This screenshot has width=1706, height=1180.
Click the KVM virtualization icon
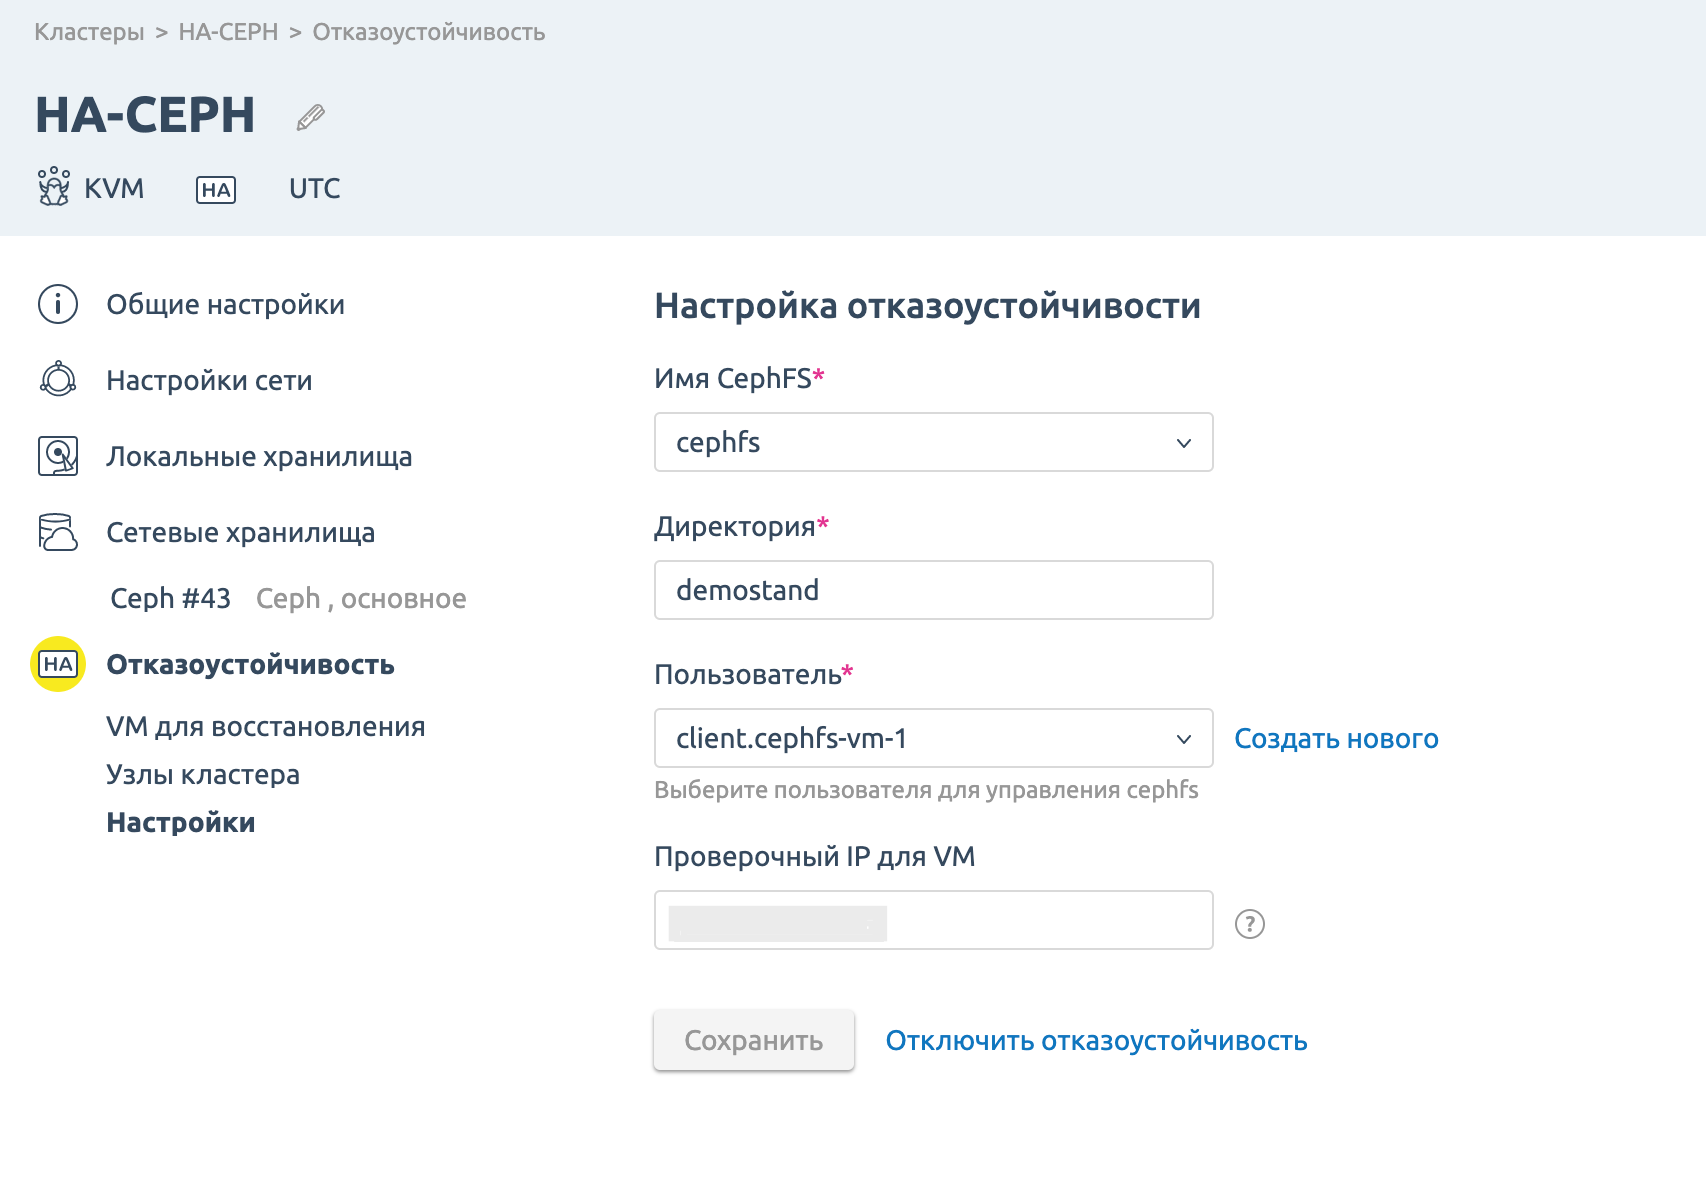[54, 187]
